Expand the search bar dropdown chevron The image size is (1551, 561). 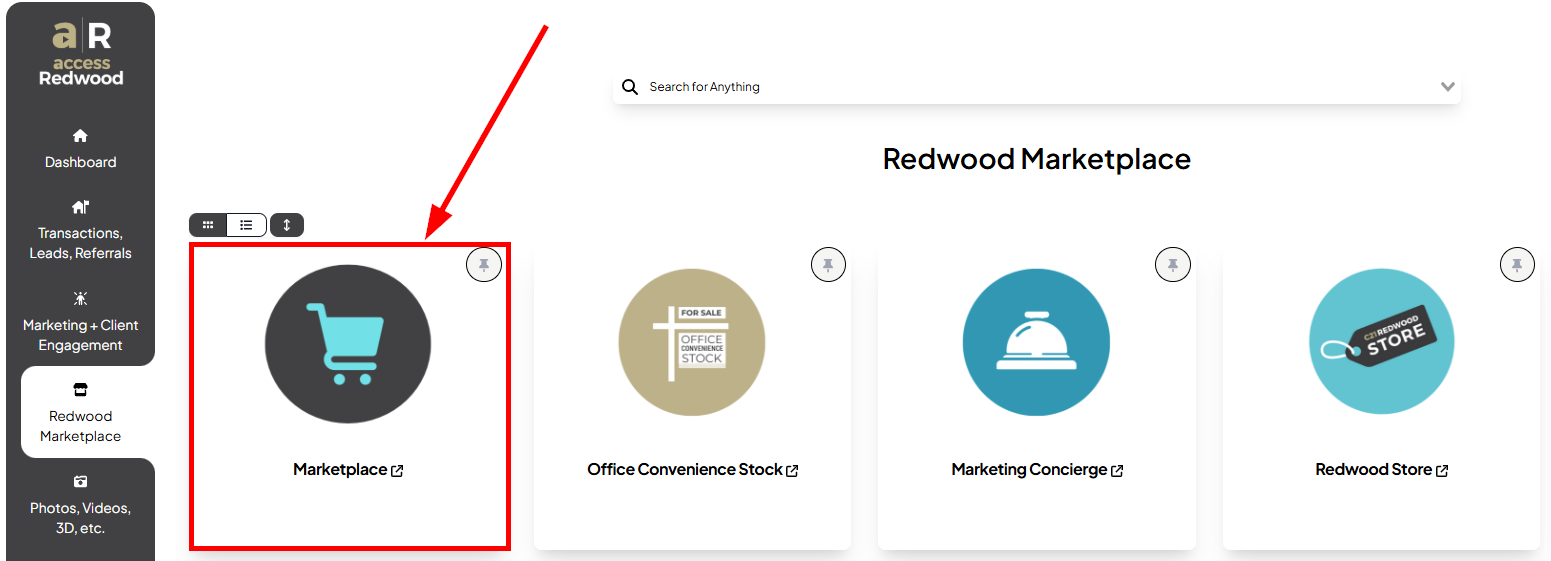[x=1447, y=87]
